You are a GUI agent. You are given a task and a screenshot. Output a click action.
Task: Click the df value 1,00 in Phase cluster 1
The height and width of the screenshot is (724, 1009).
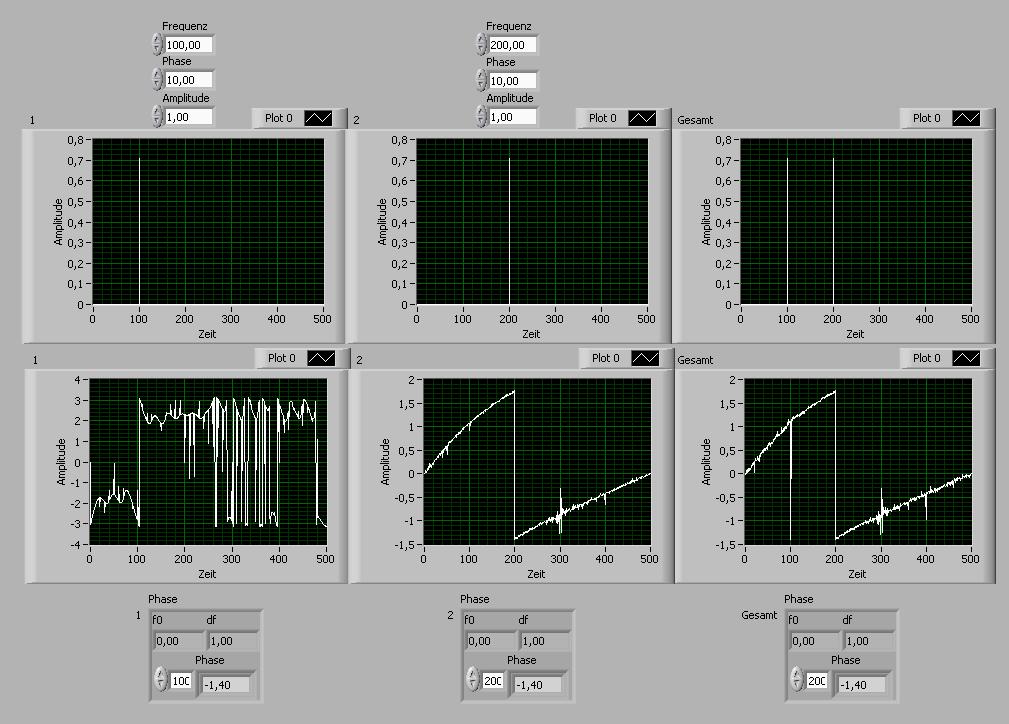coord(232,641)
